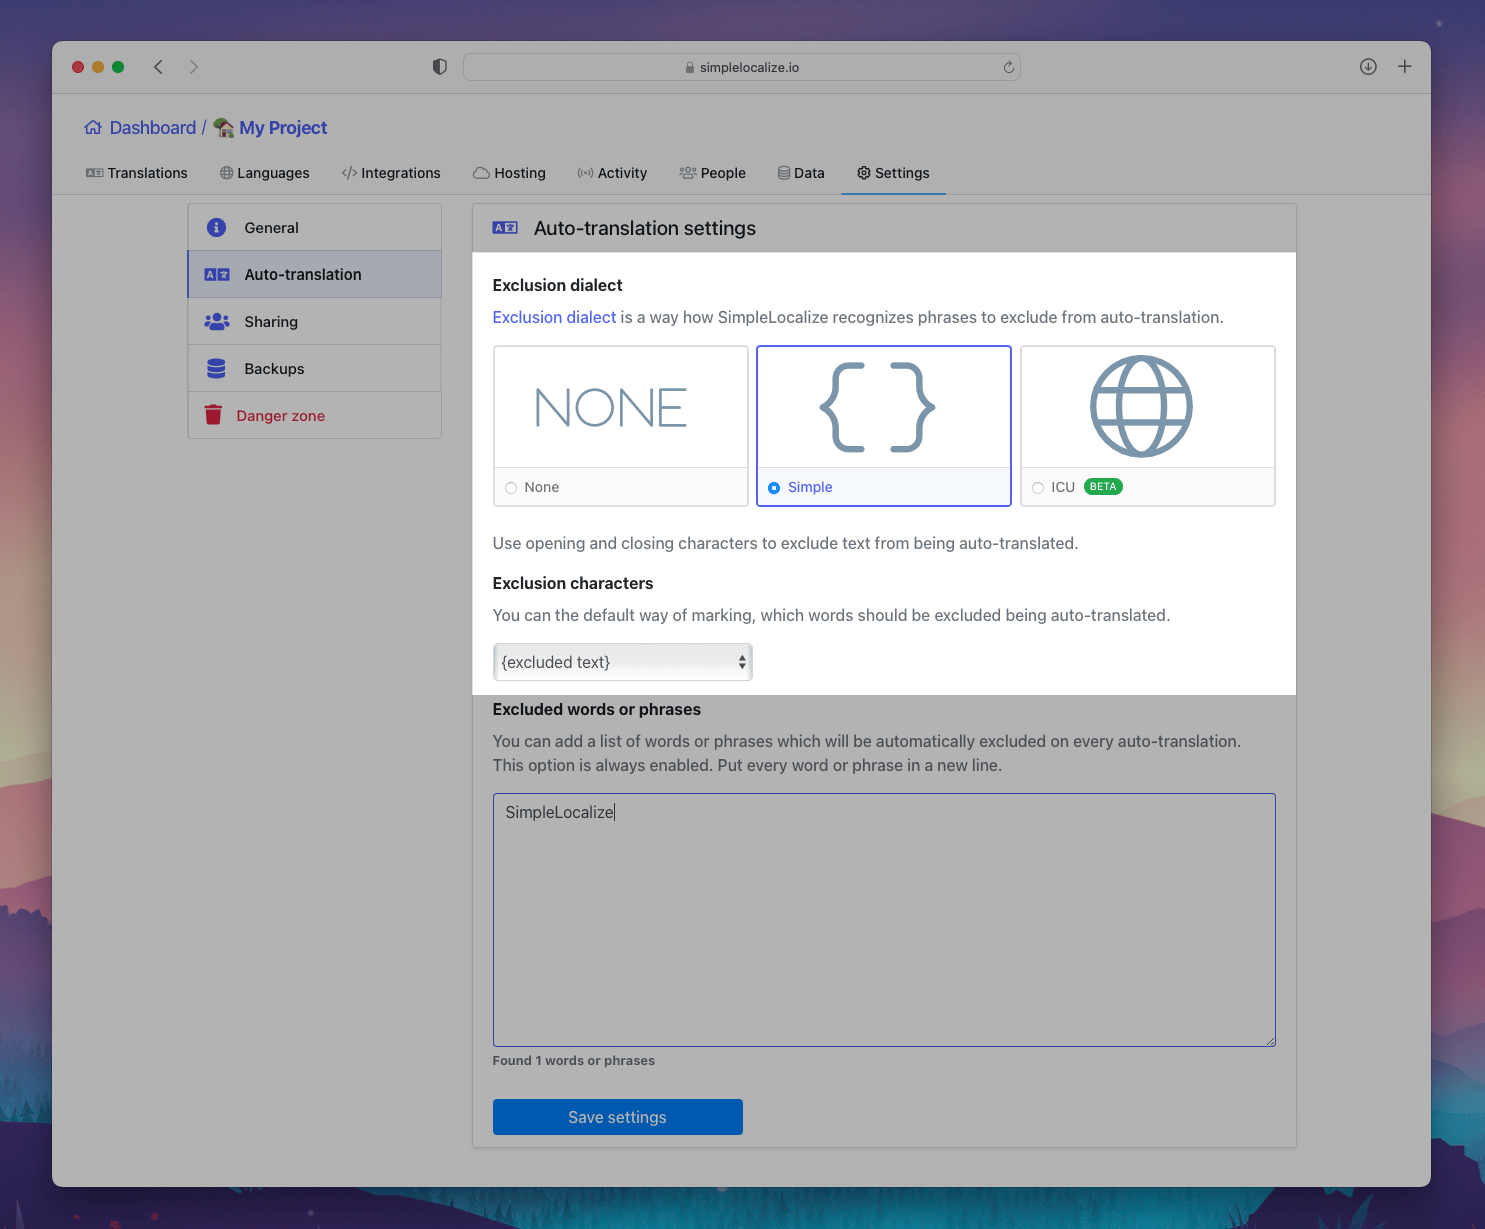The image size is (1485, 1229).
Task: Click the simplelocalize.io address bar
Action: (x=742, y=67)
